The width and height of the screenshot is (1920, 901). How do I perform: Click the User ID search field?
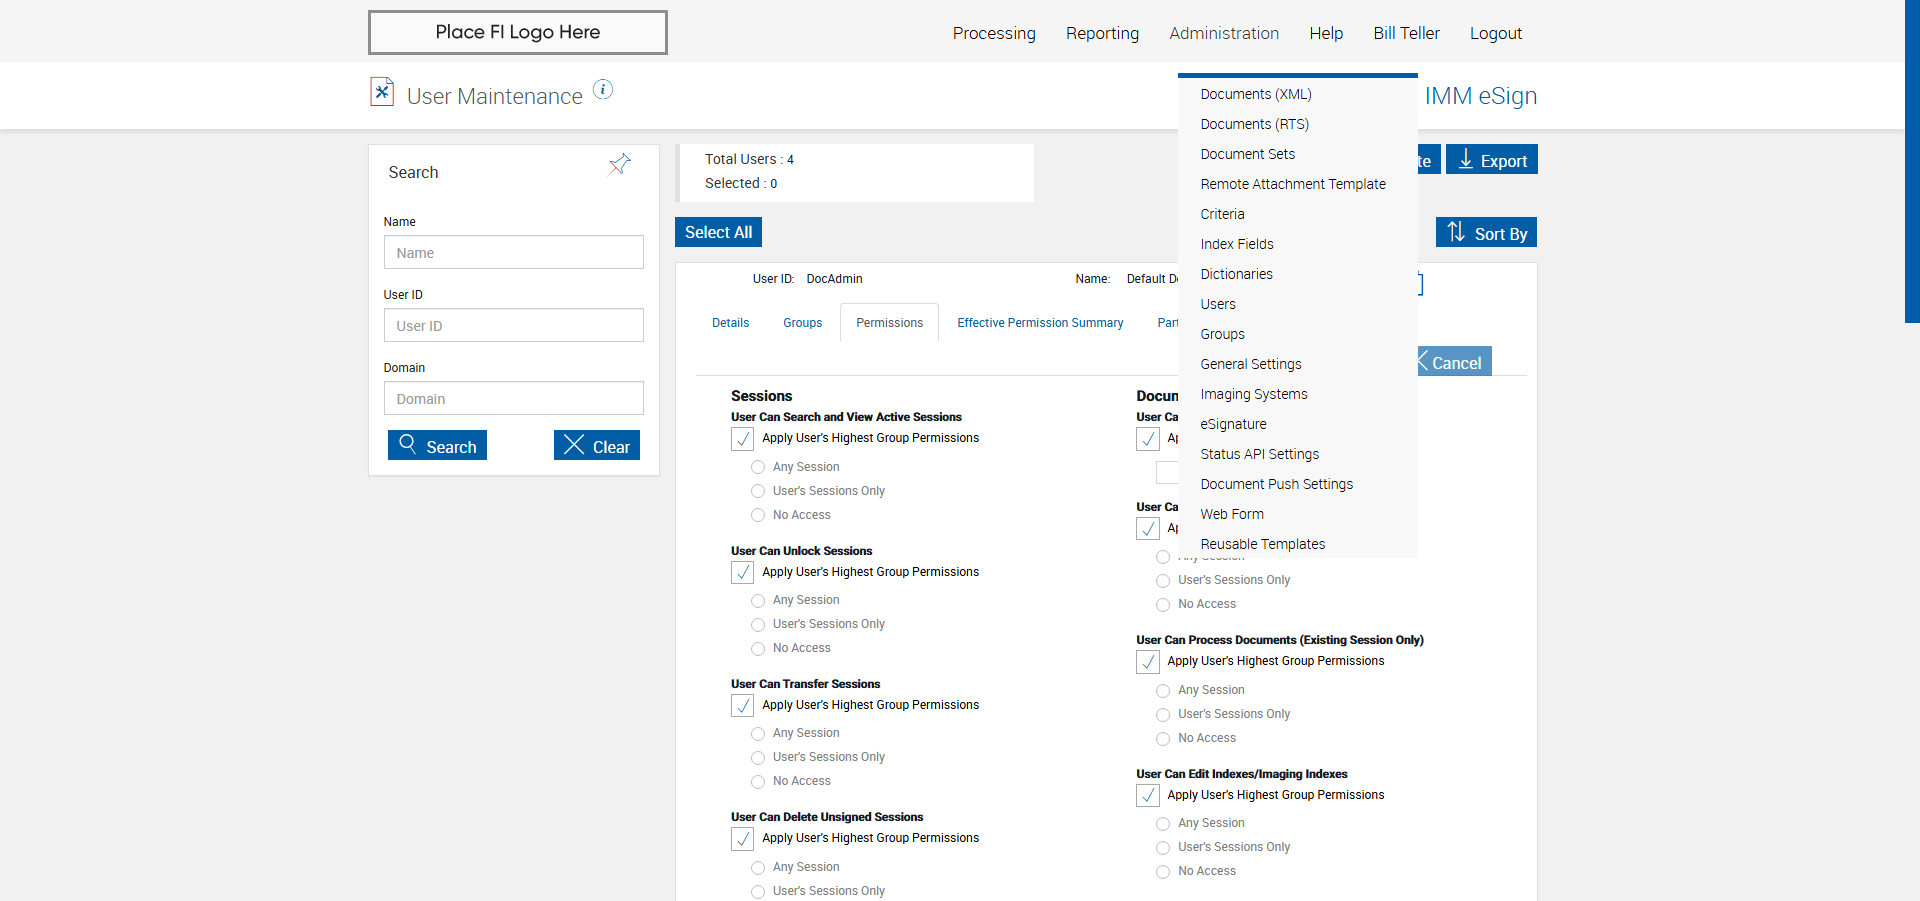(513, 326)
